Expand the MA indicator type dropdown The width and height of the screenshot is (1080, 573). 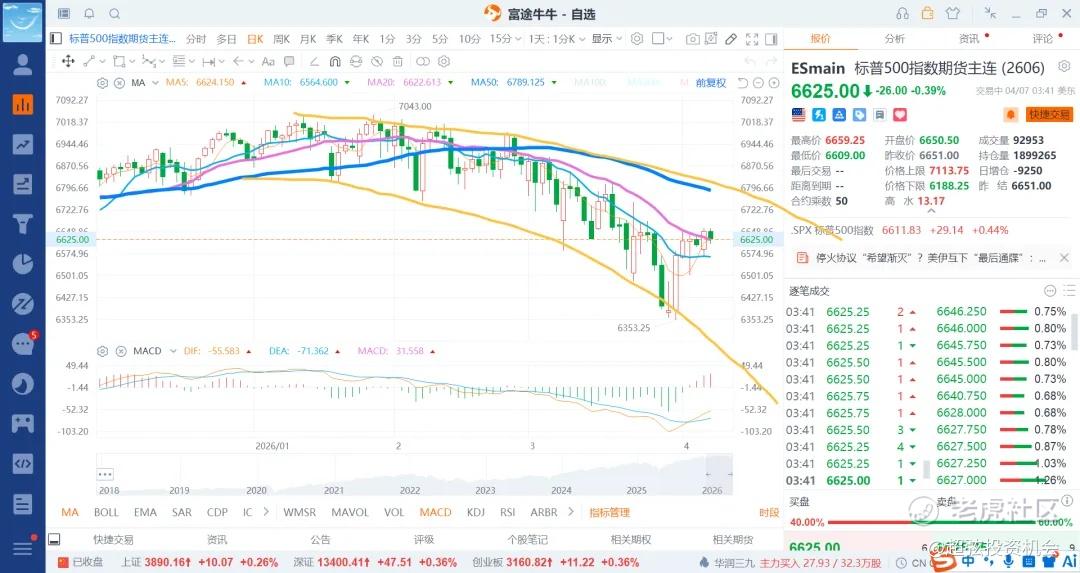(x=155, y=83)
